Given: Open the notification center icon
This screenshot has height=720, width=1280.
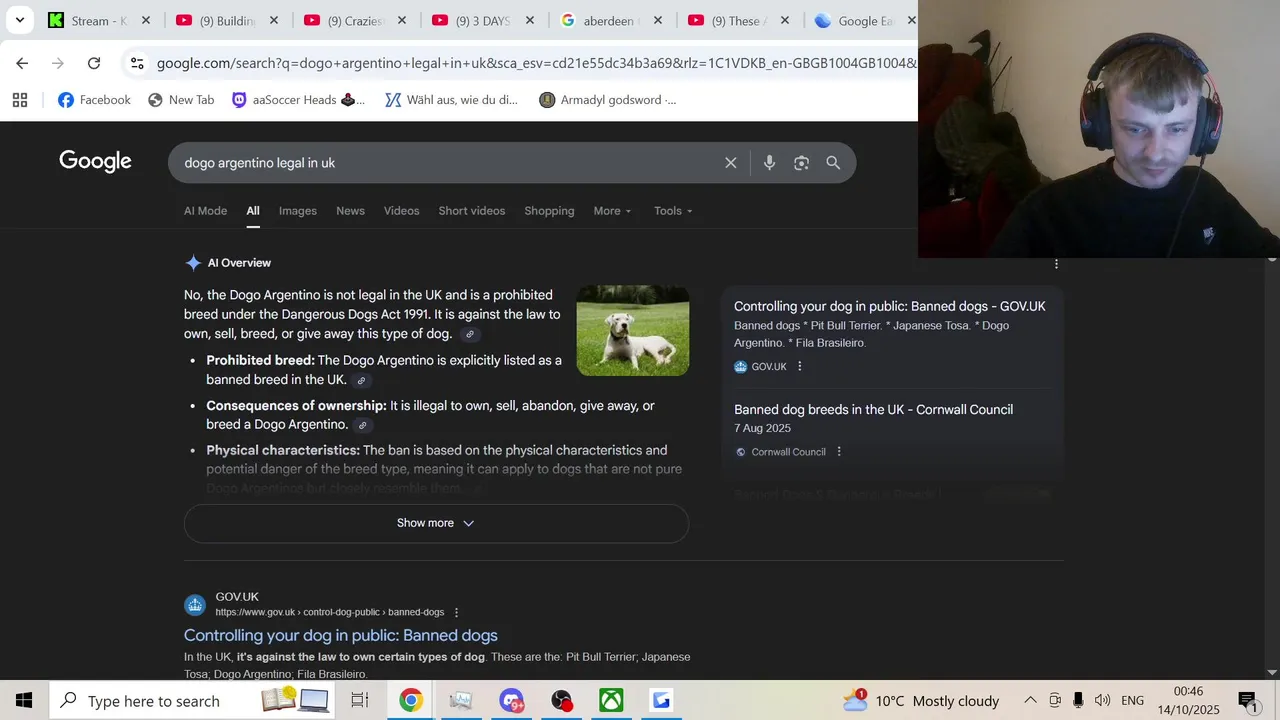Looking at the screenshot, I should 1247,700.
